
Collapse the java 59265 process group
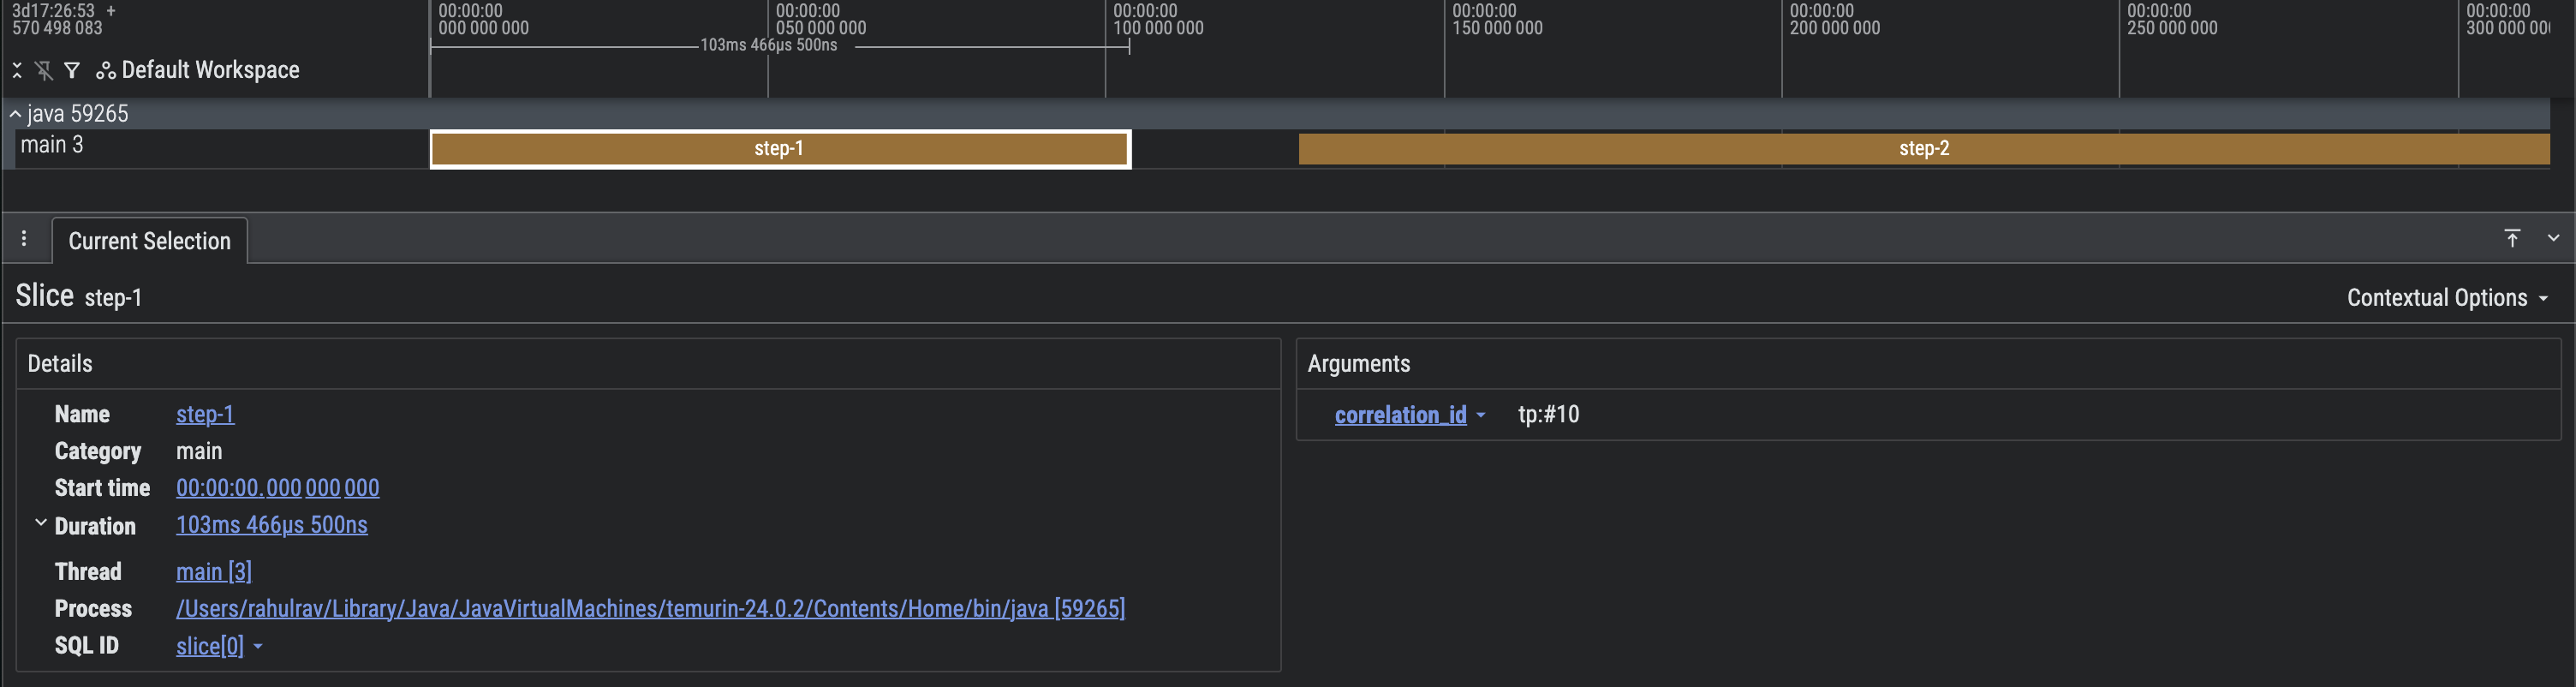[x=15, y=114]
